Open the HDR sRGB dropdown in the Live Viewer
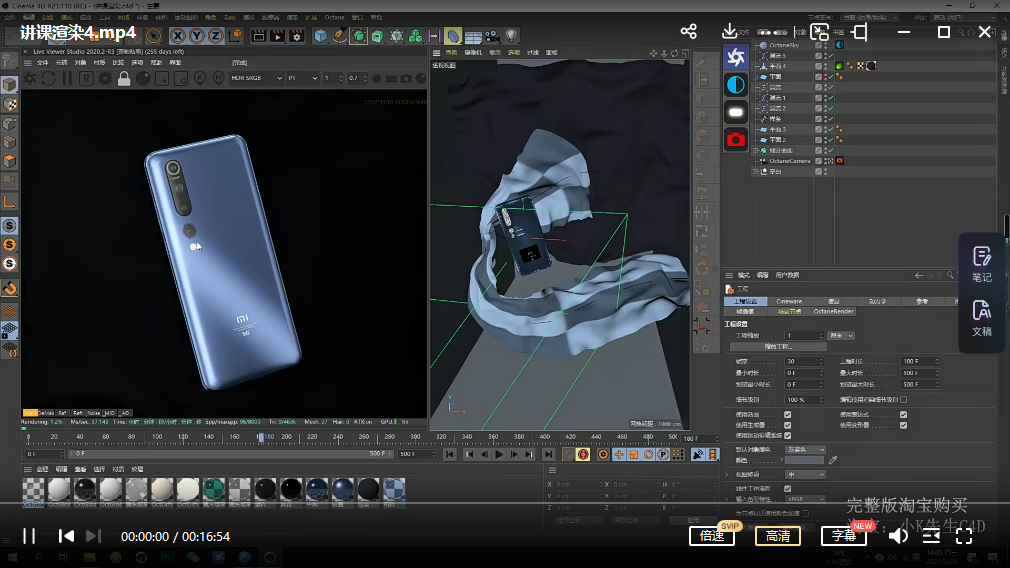This screenshot has height=568, width=1010. tap(256, 78)
